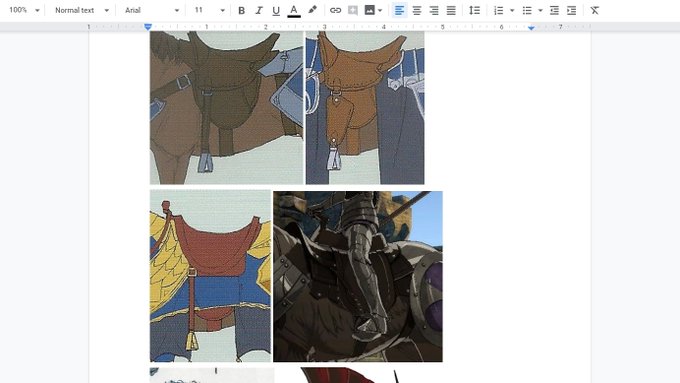Apply bulleted list
680x383 pixels.
click(527, 10)
